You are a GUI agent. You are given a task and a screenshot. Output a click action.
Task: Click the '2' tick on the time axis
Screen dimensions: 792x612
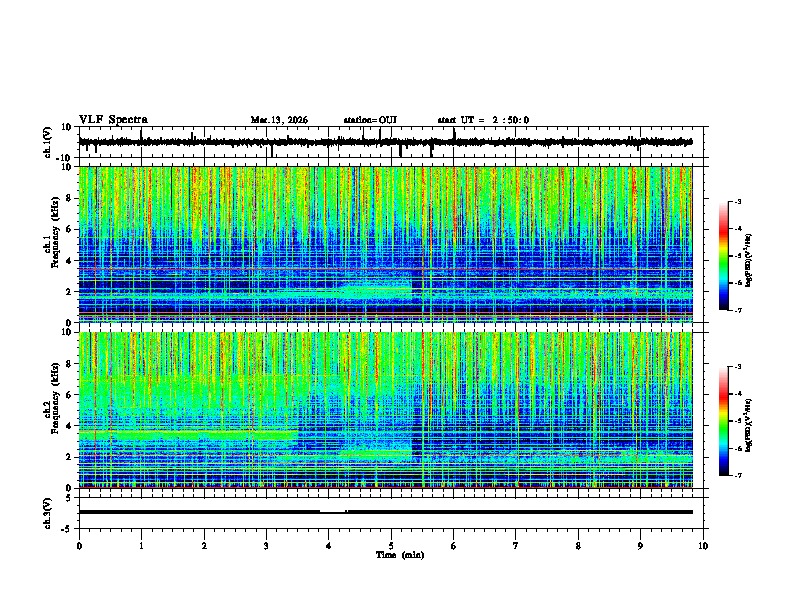tap(204, 546)
